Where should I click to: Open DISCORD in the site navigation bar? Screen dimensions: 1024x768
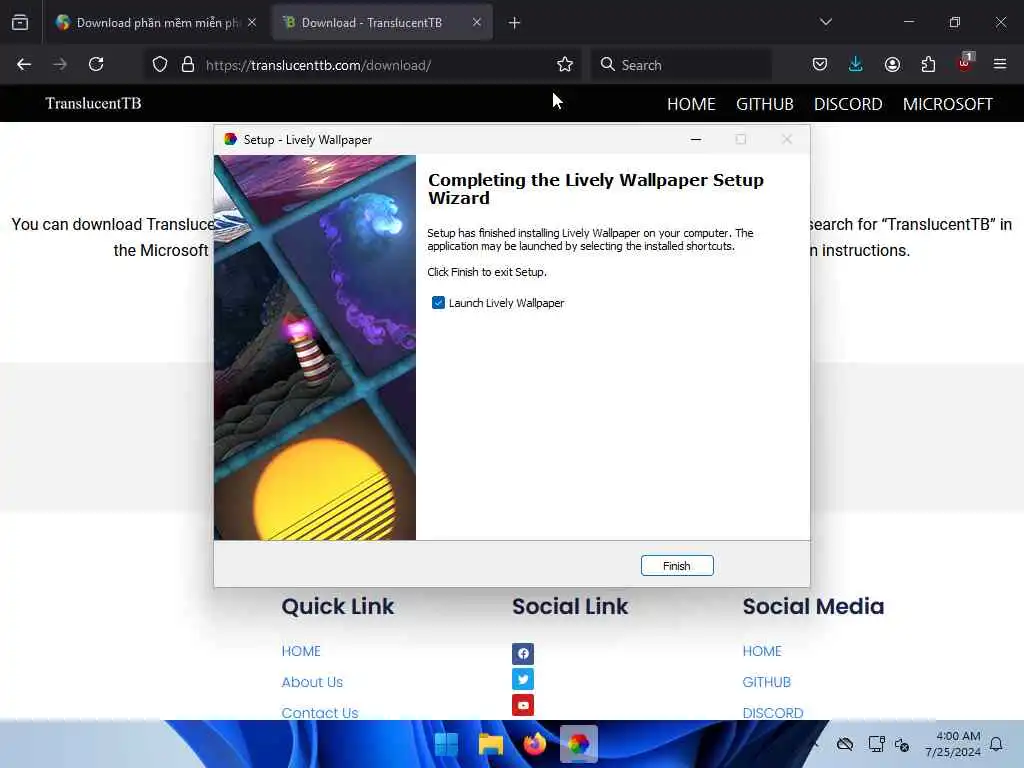pyautogui.click(x=848, y=104)
